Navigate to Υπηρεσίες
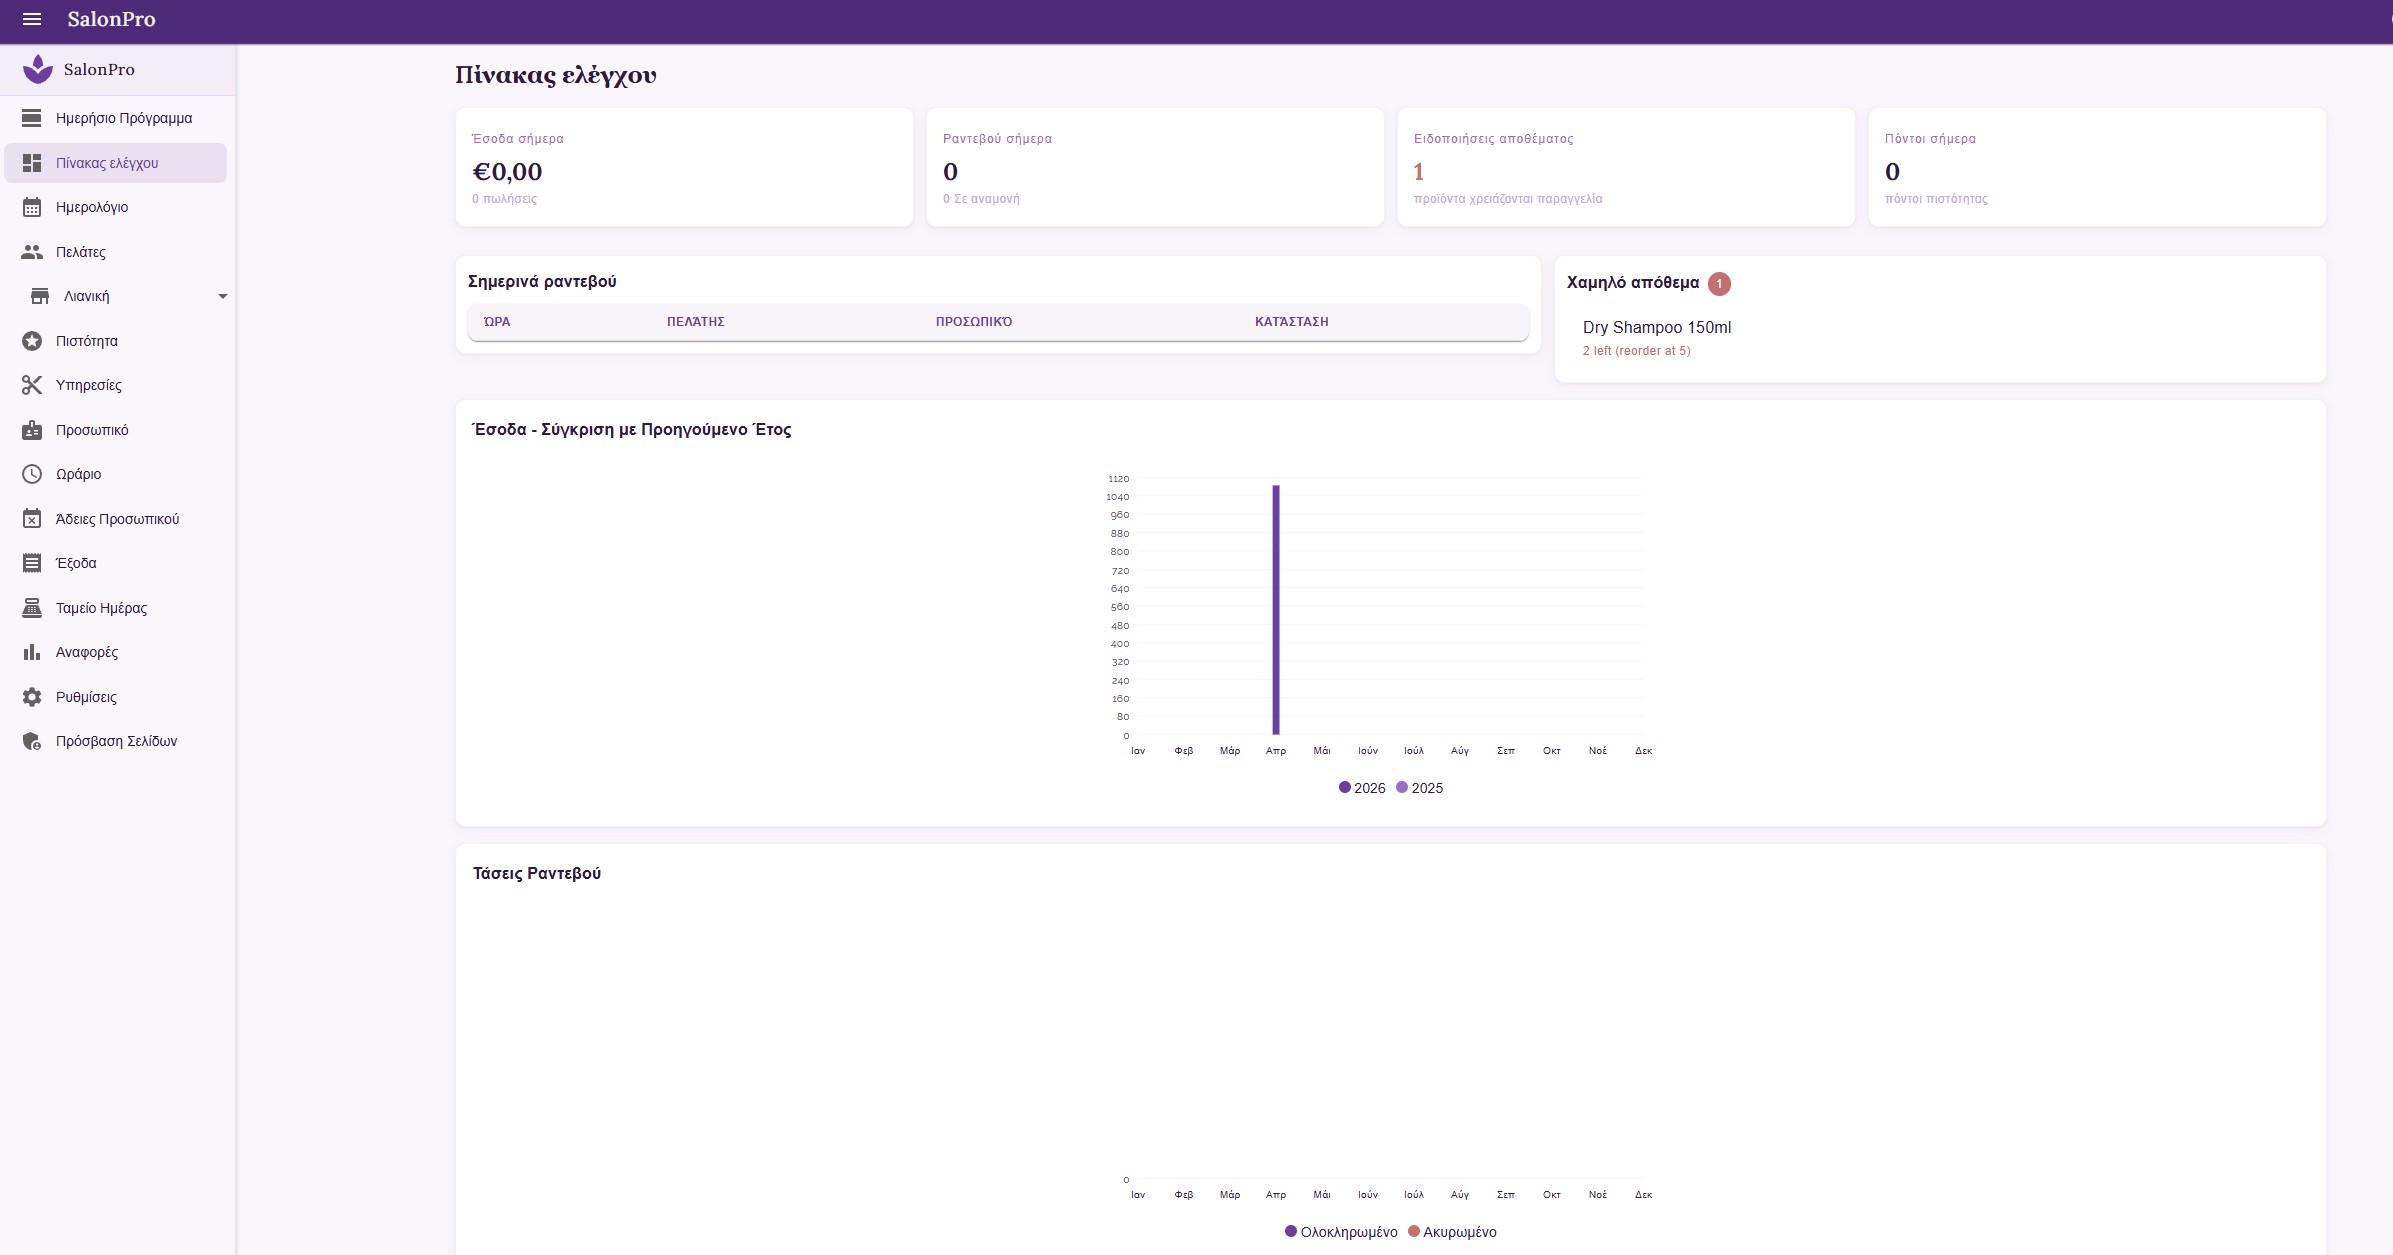This screenshot has width=2393, height=1255. (x=116, y=385)
